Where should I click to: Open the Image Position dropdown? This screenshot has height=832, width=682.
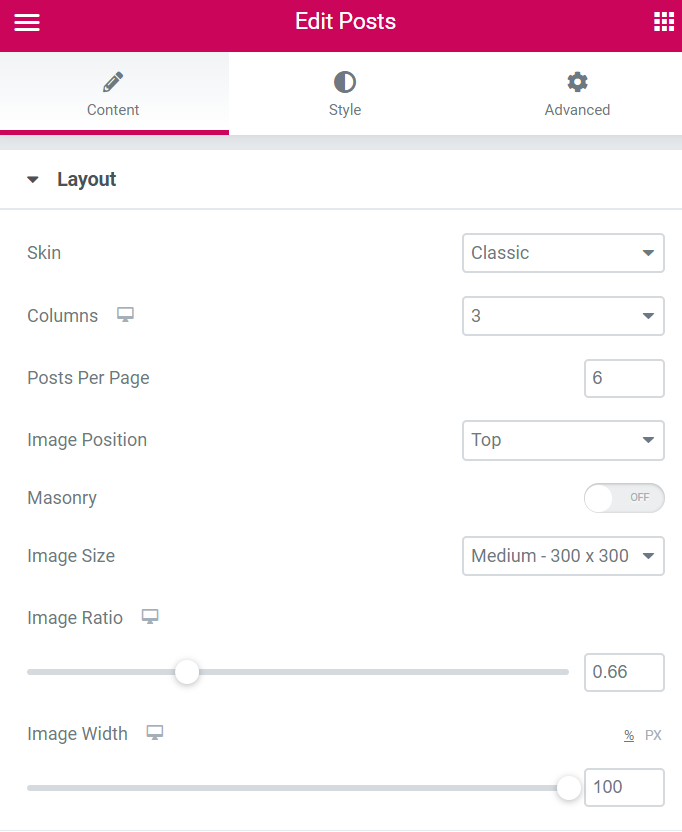(563, 440)
